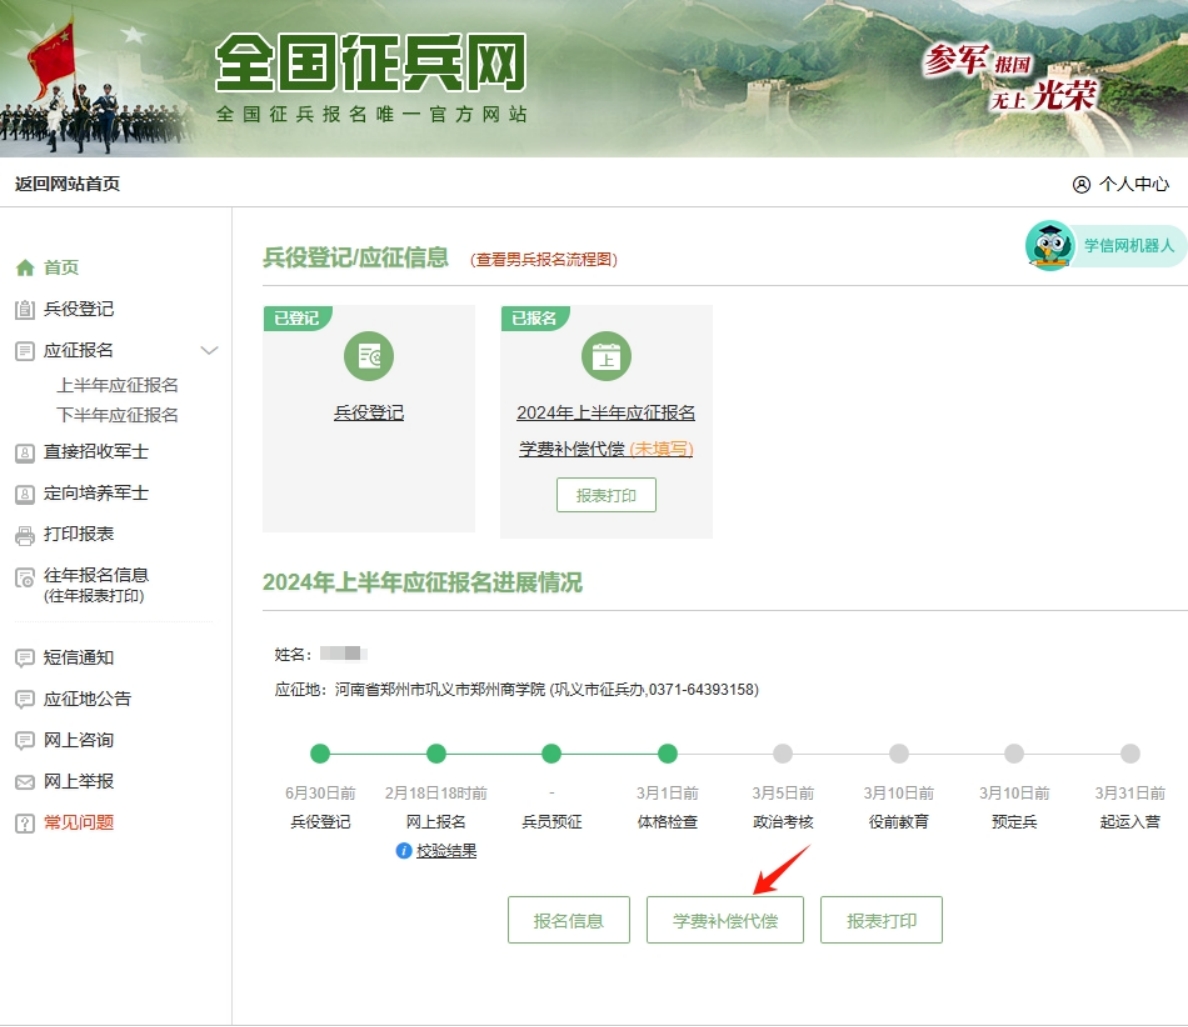Image resolution: width=1188 pixels, height=1027 pixels.
Task: Click the 直接招收军士 sidebar icon
Action: [22, 451]
